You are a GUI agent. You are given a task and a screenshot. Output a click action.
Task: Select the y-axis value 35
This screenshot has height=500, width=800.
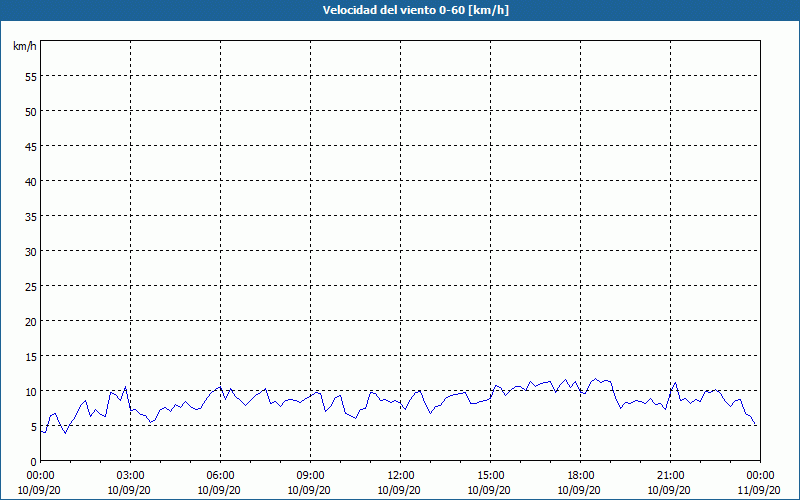point(31,216)
